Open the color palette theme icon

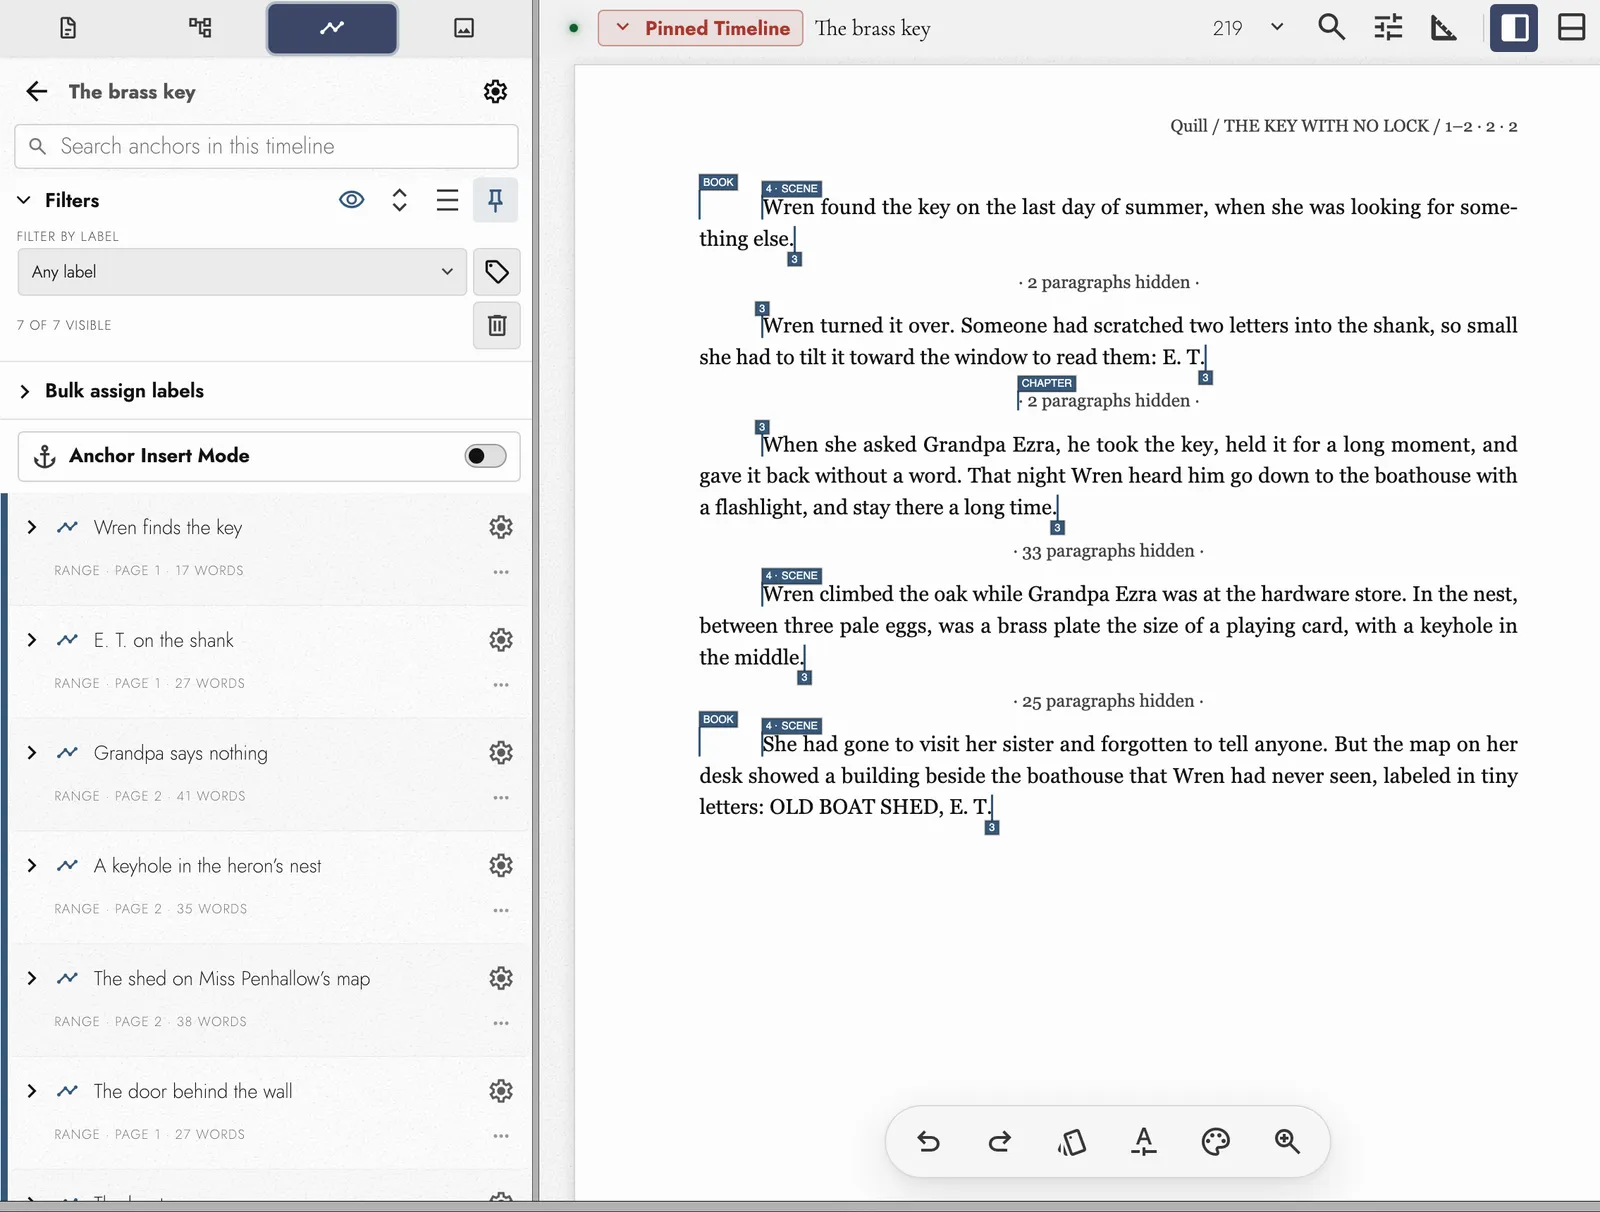tap(1216, 1141)
